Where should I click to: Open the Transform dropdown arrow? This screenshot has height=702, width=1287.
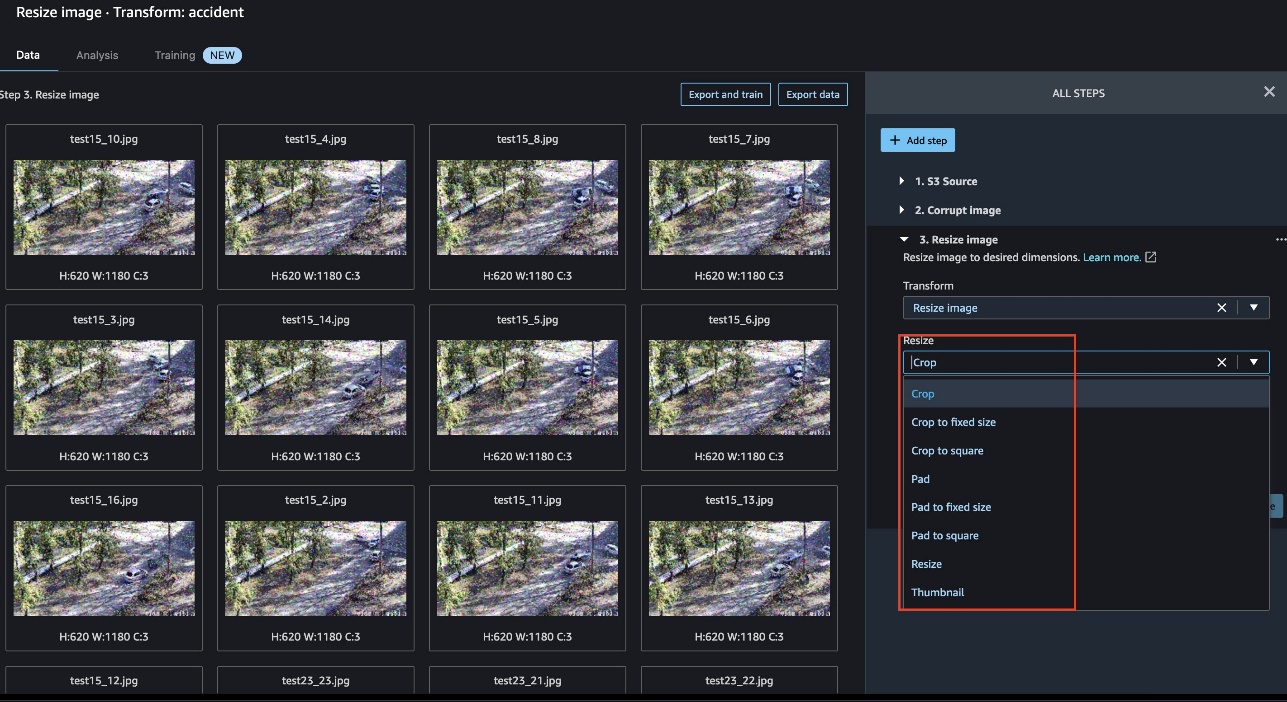[1254, 308]
